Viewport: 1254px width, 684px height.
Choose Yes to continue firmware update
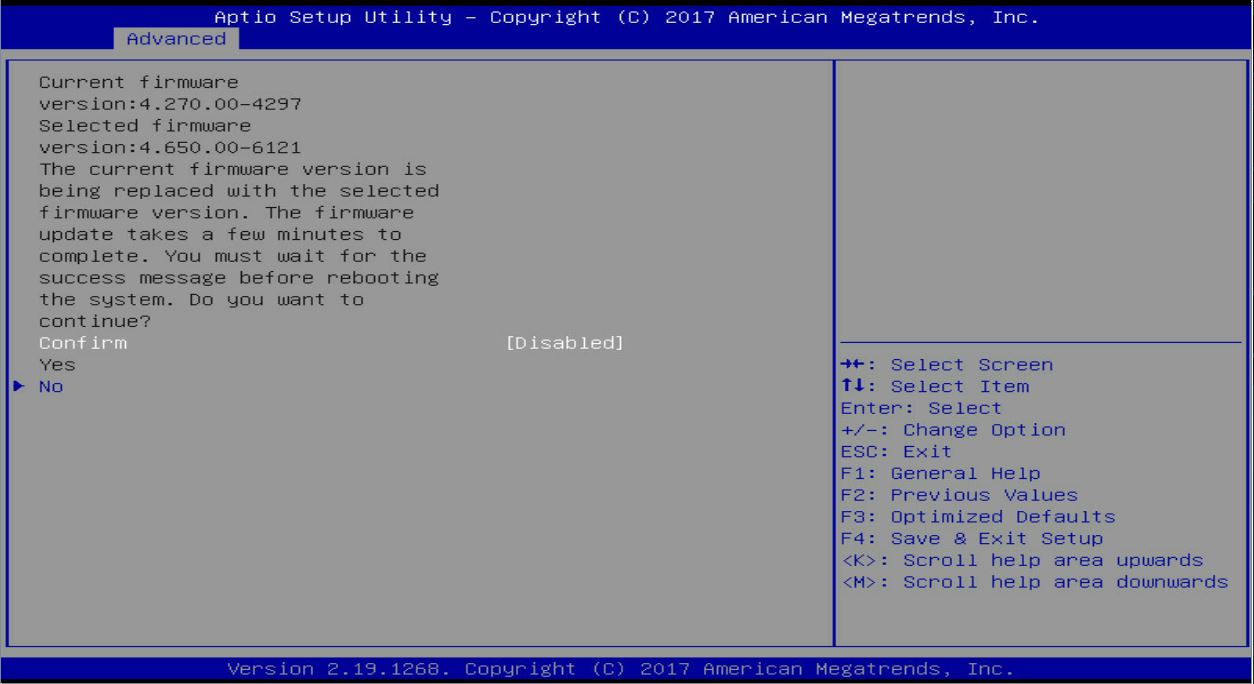coord(57,365)
